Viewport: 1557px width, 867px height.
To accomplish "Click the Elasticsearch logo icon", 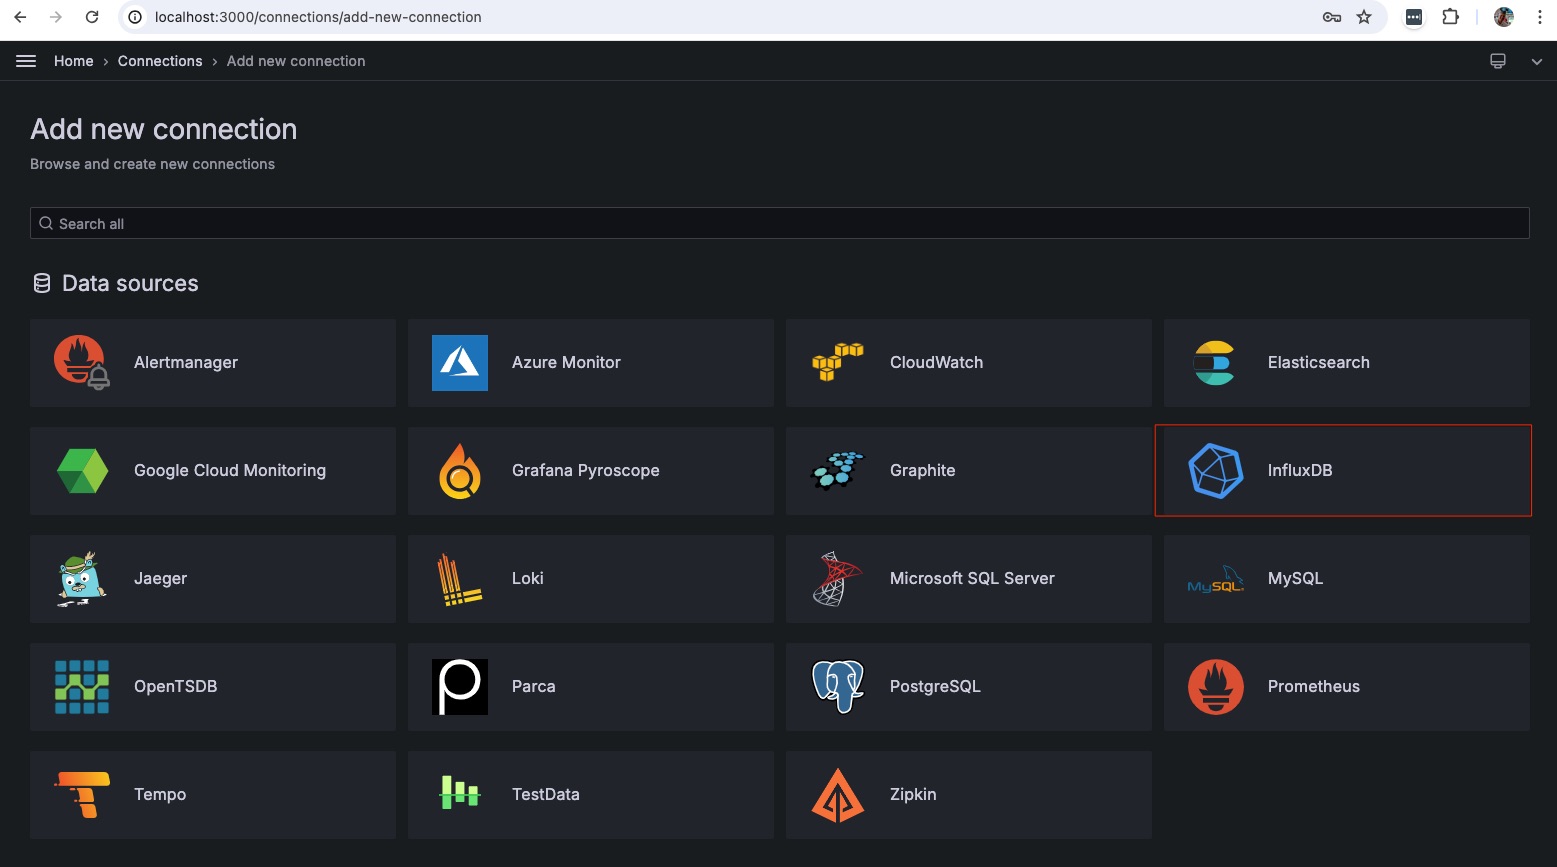I will pos(1215,363).
